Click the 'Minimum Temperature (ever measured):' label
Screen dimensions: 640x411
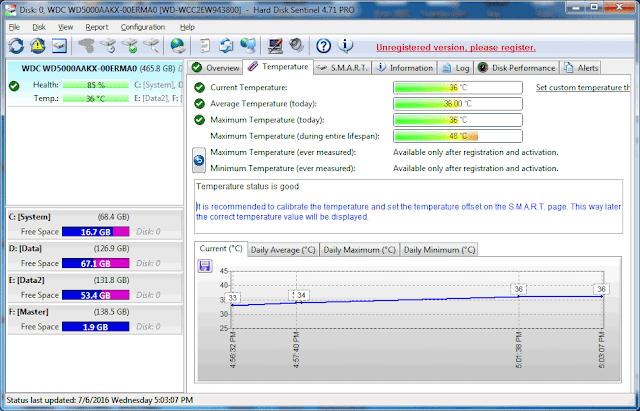coord(283,168)
